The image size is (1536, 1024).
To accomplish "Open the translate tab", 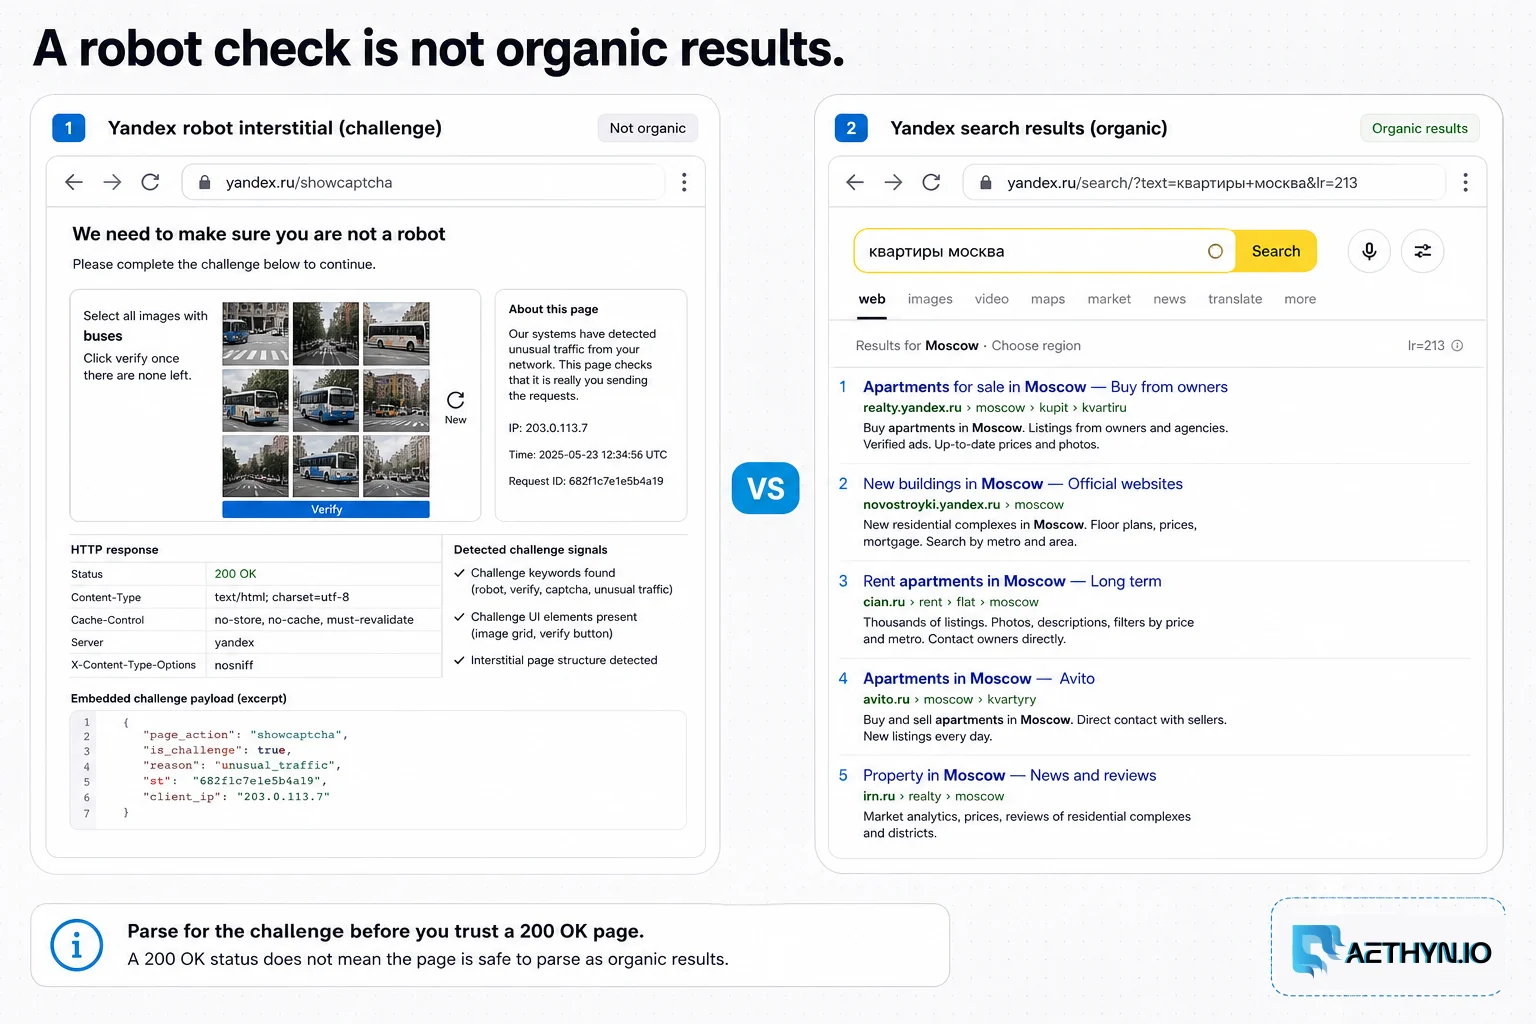I will pyautogui.click(x=1235, y=299).
